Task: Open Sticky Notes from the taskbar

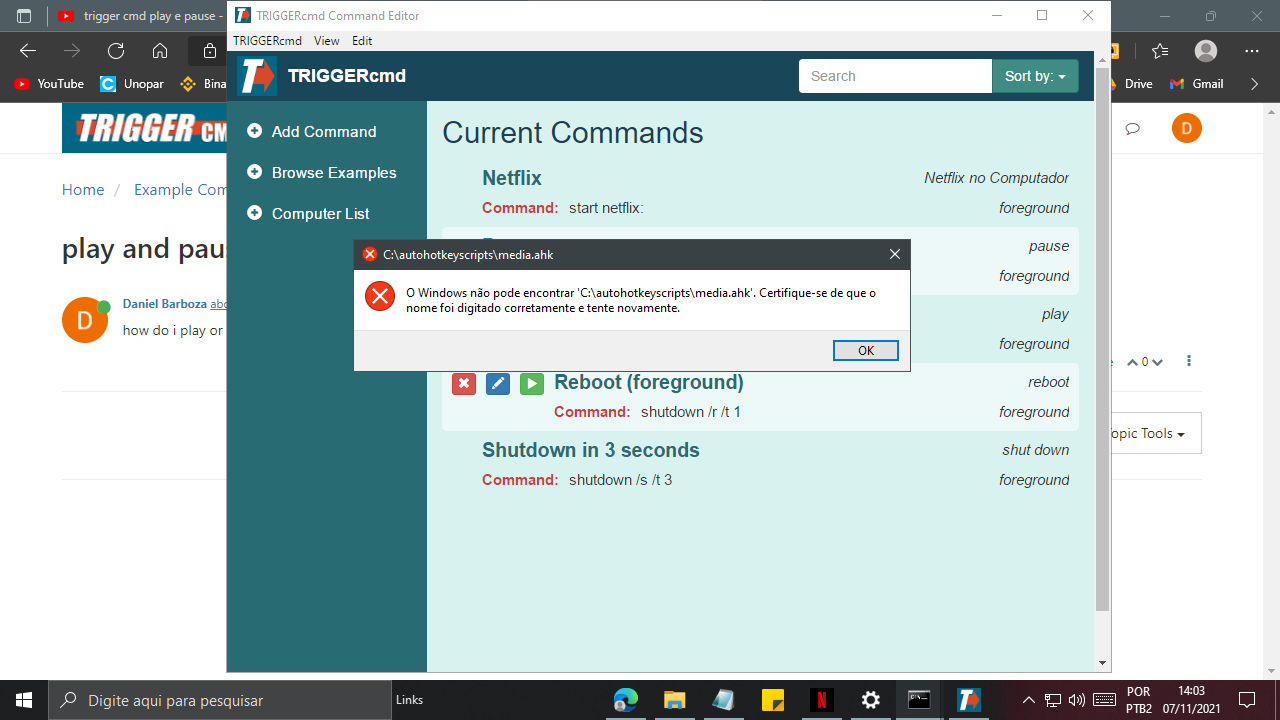Action: pyautogui.click(x=772, y=700)
